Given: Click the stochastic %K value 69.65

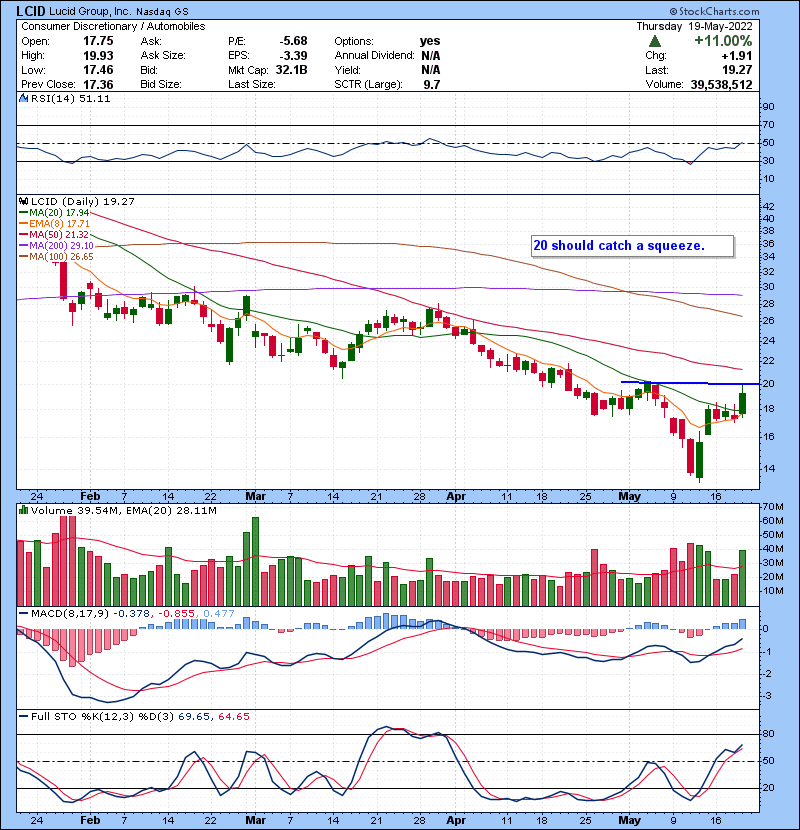Looking at the screenshot, I should click(x=192, y=717).
